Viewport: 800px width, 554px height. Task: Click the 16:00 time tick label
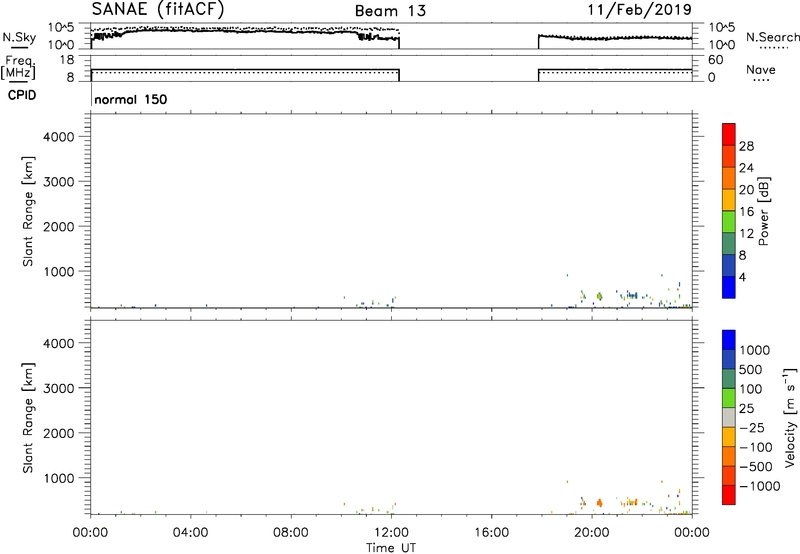pyautogui.click(x=491, y=533)
